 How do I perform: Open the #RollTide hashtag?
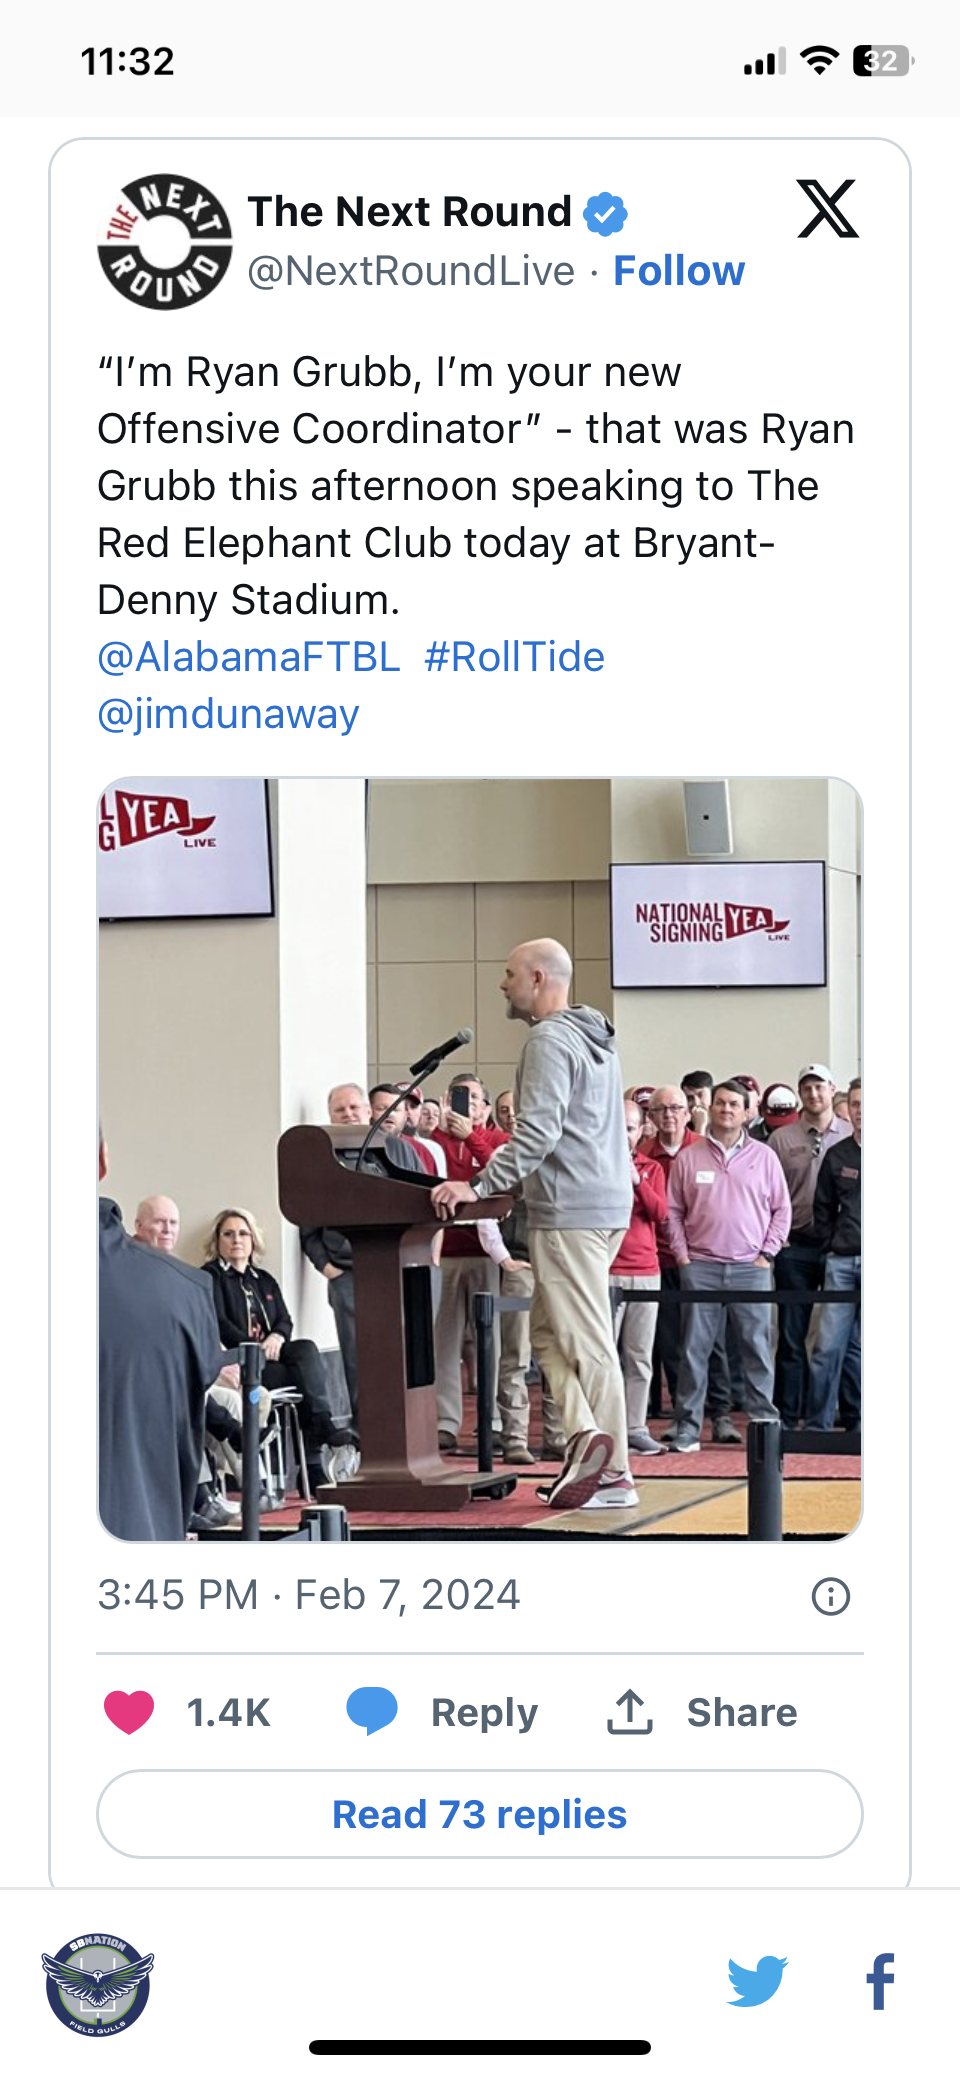[514, 657]
